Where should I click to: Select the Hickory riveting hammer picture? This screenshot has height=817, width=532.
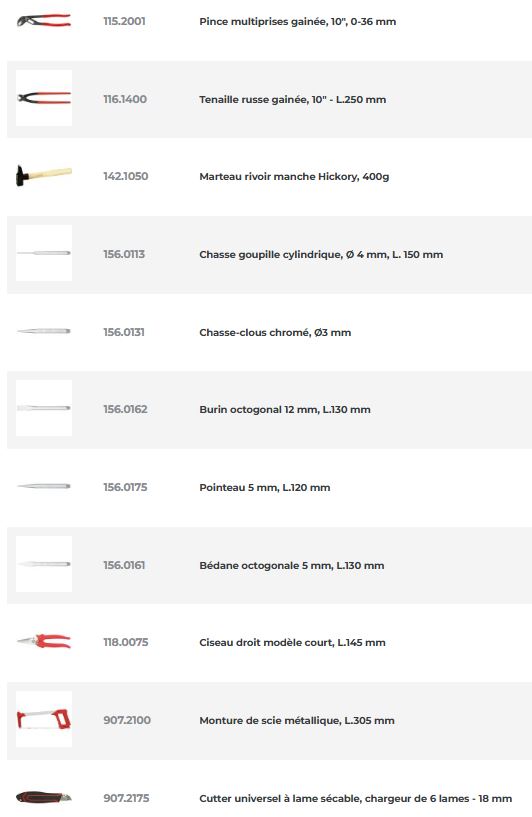pyautogui.click(x=44, y=176)
